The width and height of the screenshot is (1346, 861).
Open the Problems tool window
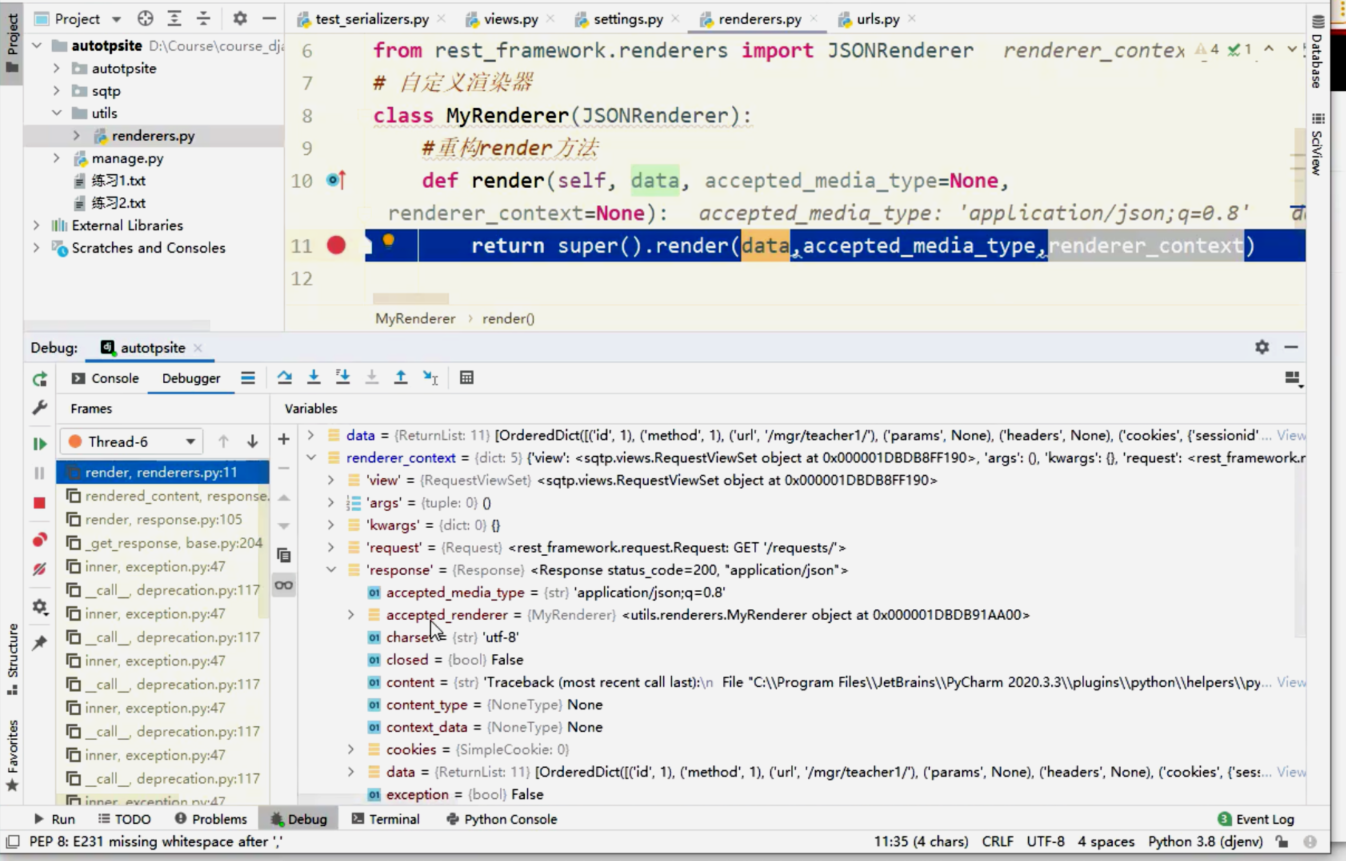pos(210,819)
